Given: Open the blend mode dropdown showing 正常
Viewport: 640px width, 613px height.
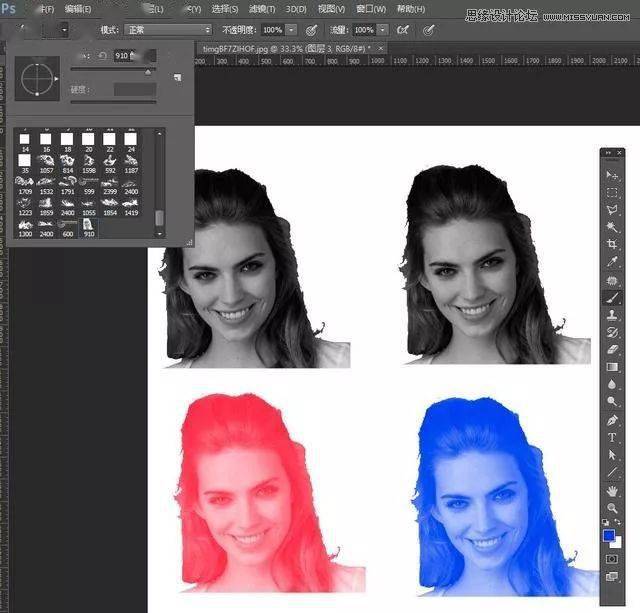Looking at the screenshot, I should click(x=168, y=30).
